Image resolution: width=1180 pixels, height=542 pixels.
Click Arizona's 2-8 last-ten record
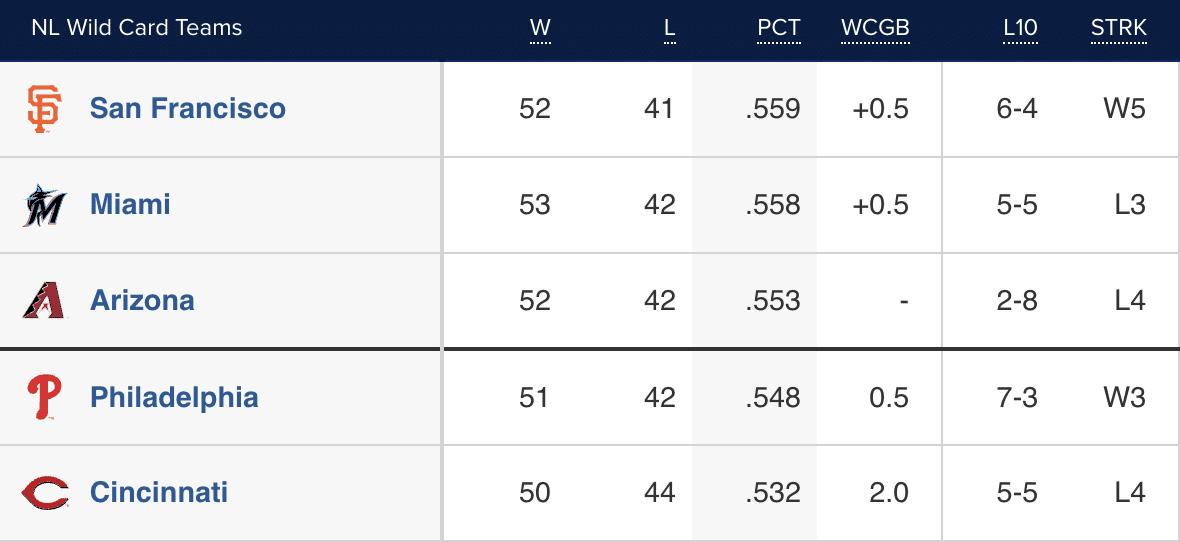click(x=1017, y=300)
